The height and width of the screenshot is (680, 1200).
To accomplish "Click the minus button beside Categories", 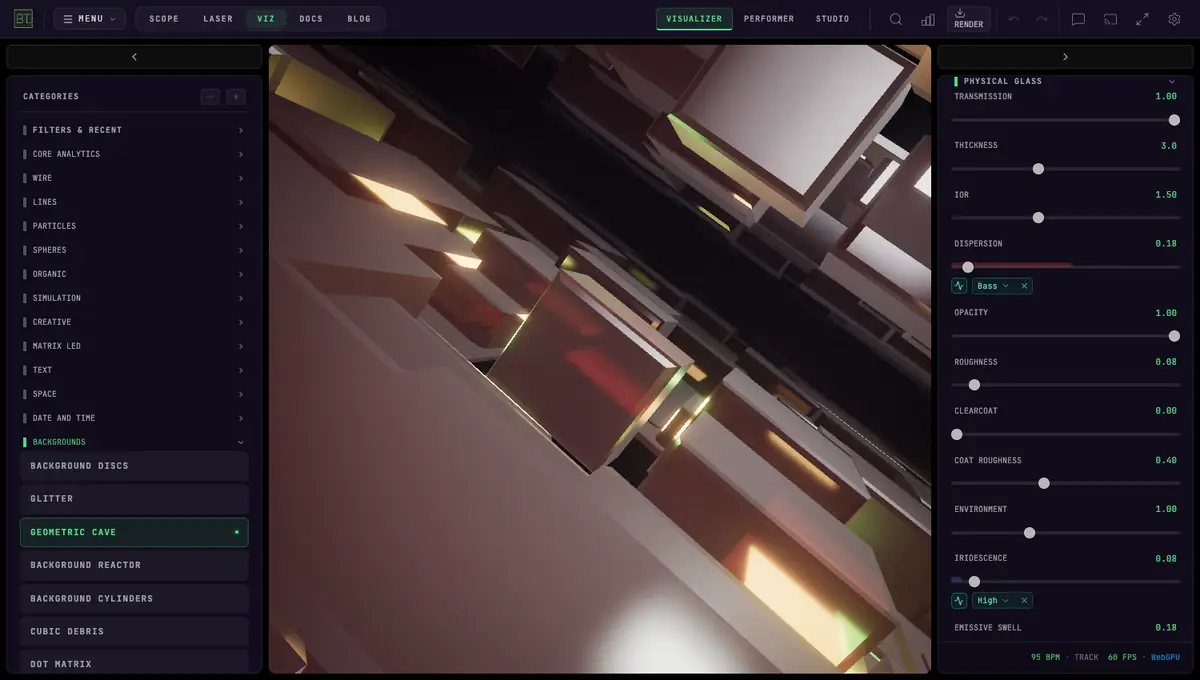I will pos(210,97).
